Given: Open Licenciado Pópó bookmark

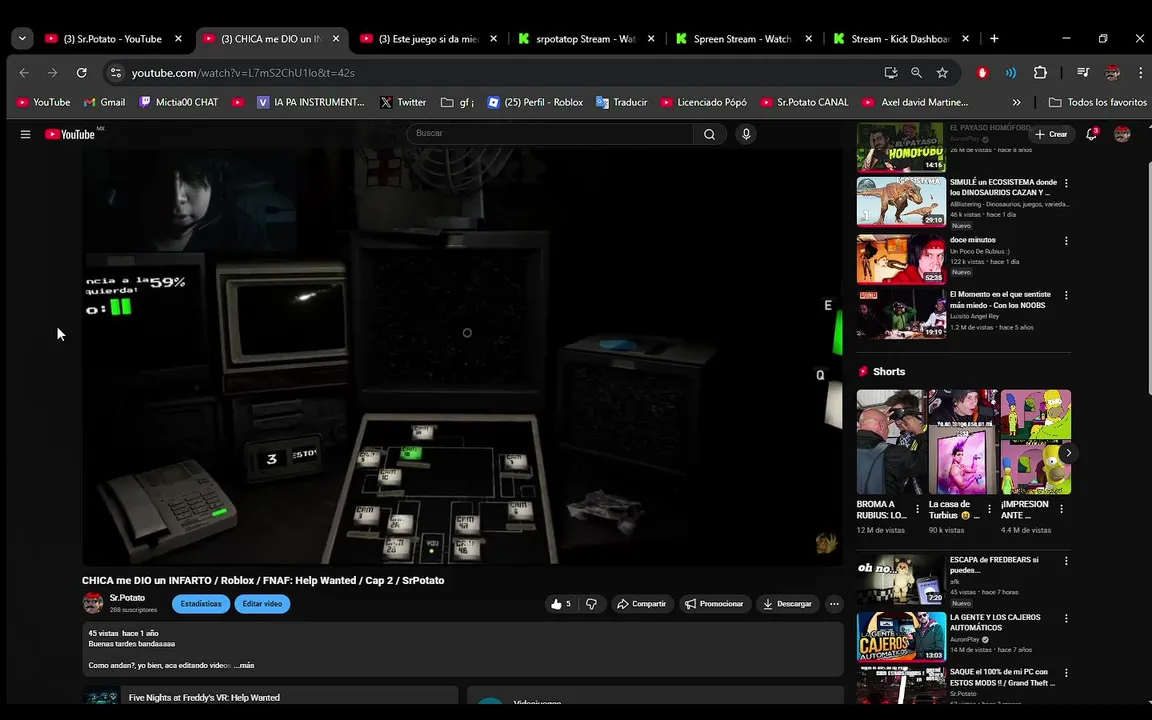Looking at the screenshot, I should pyautogui.click(x=703, y=102).
